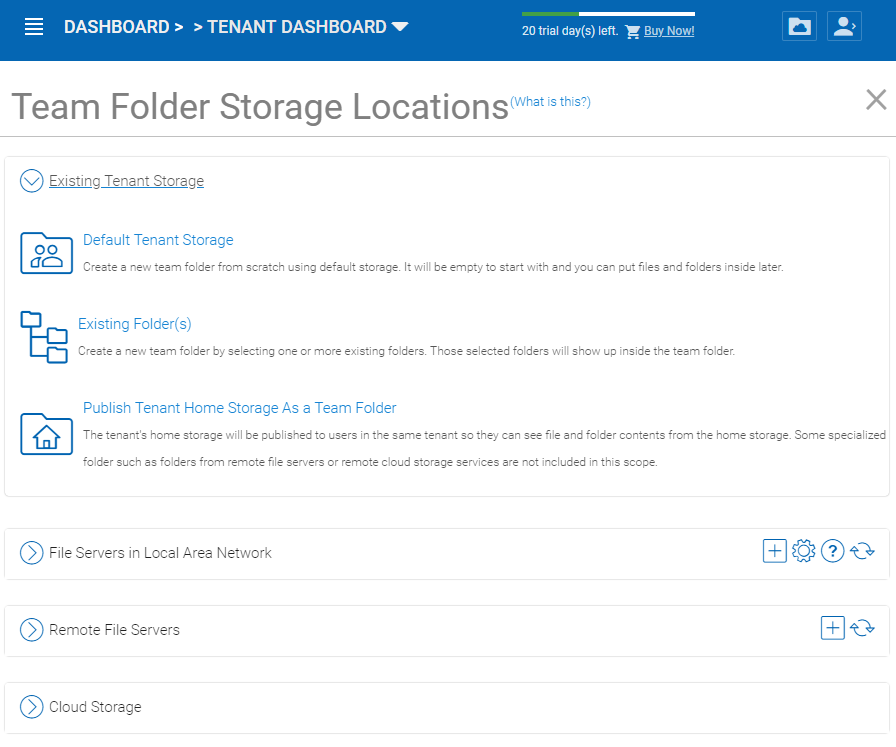
Task: Open the Tenant Dashboard dropdown arrow
Action: [400, 27]
